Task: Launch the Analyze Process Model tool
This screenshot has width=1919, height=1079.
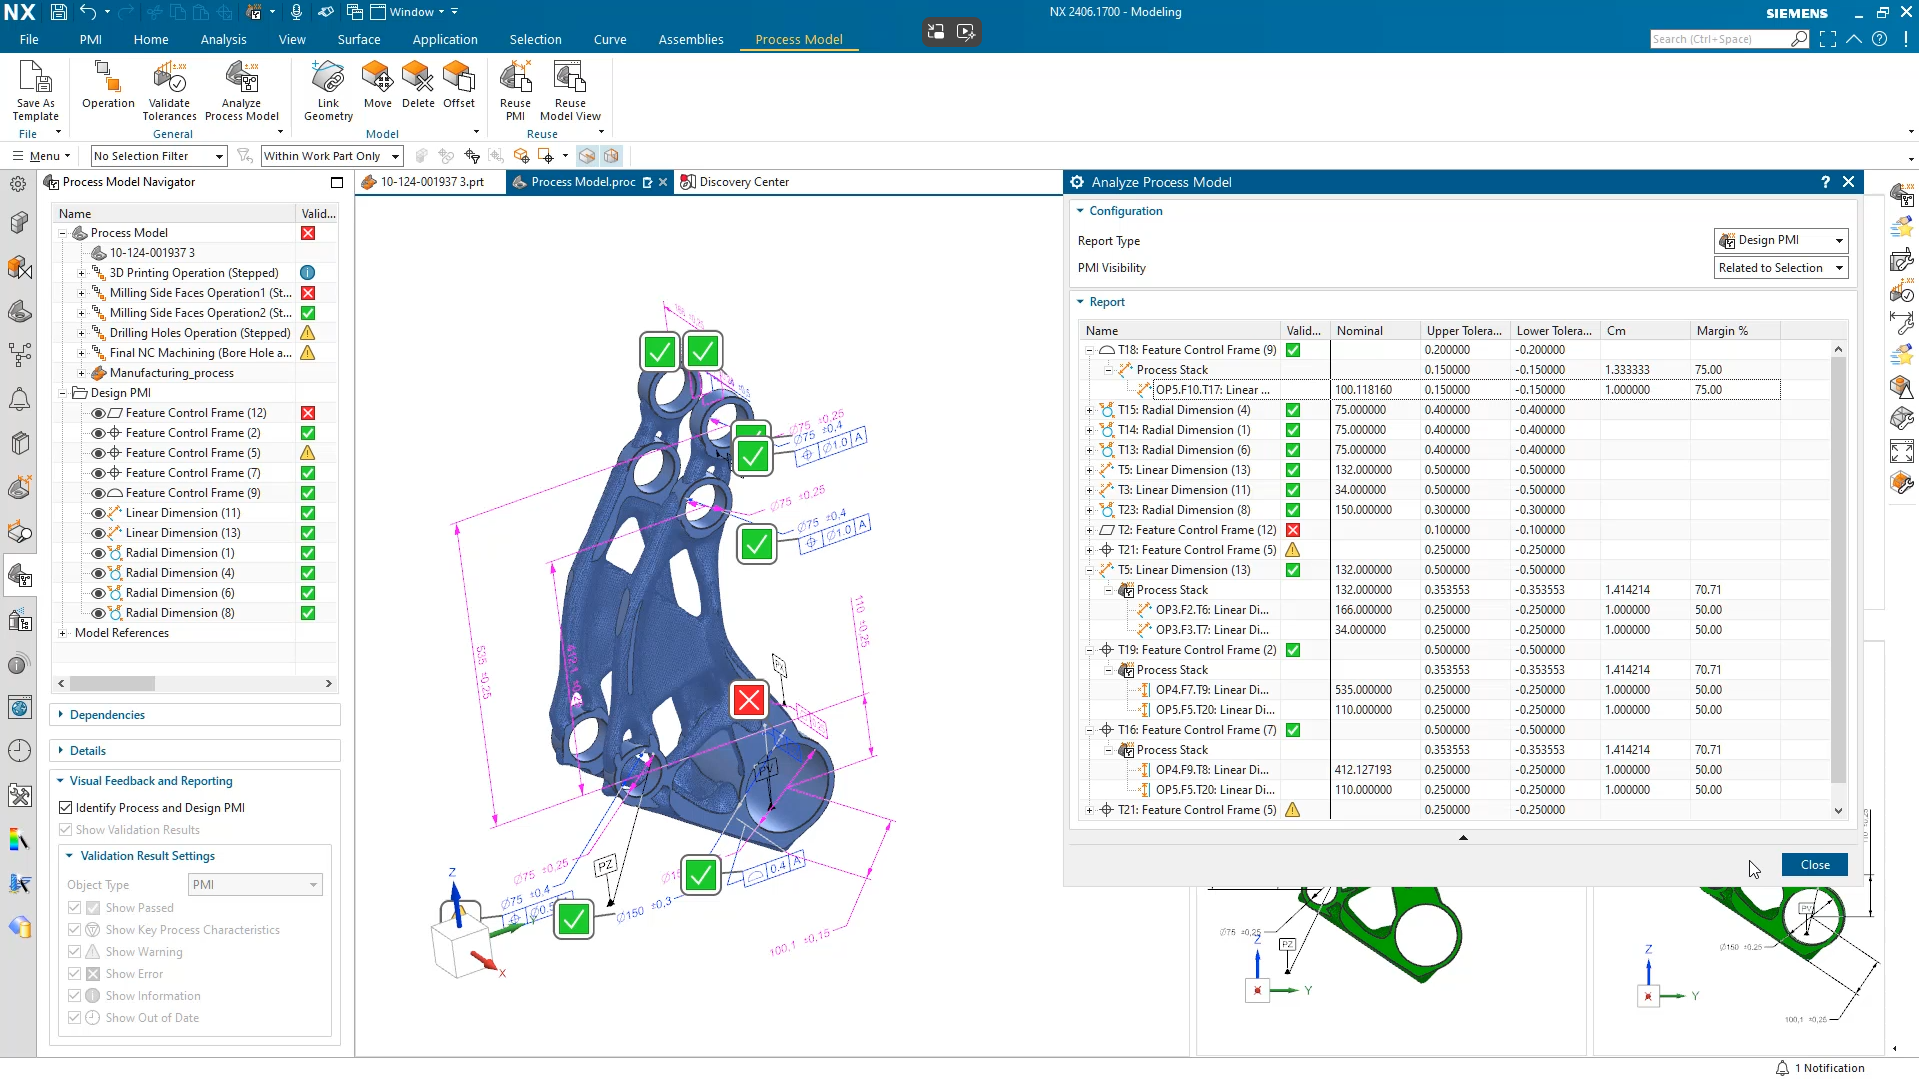Action: 241,90
